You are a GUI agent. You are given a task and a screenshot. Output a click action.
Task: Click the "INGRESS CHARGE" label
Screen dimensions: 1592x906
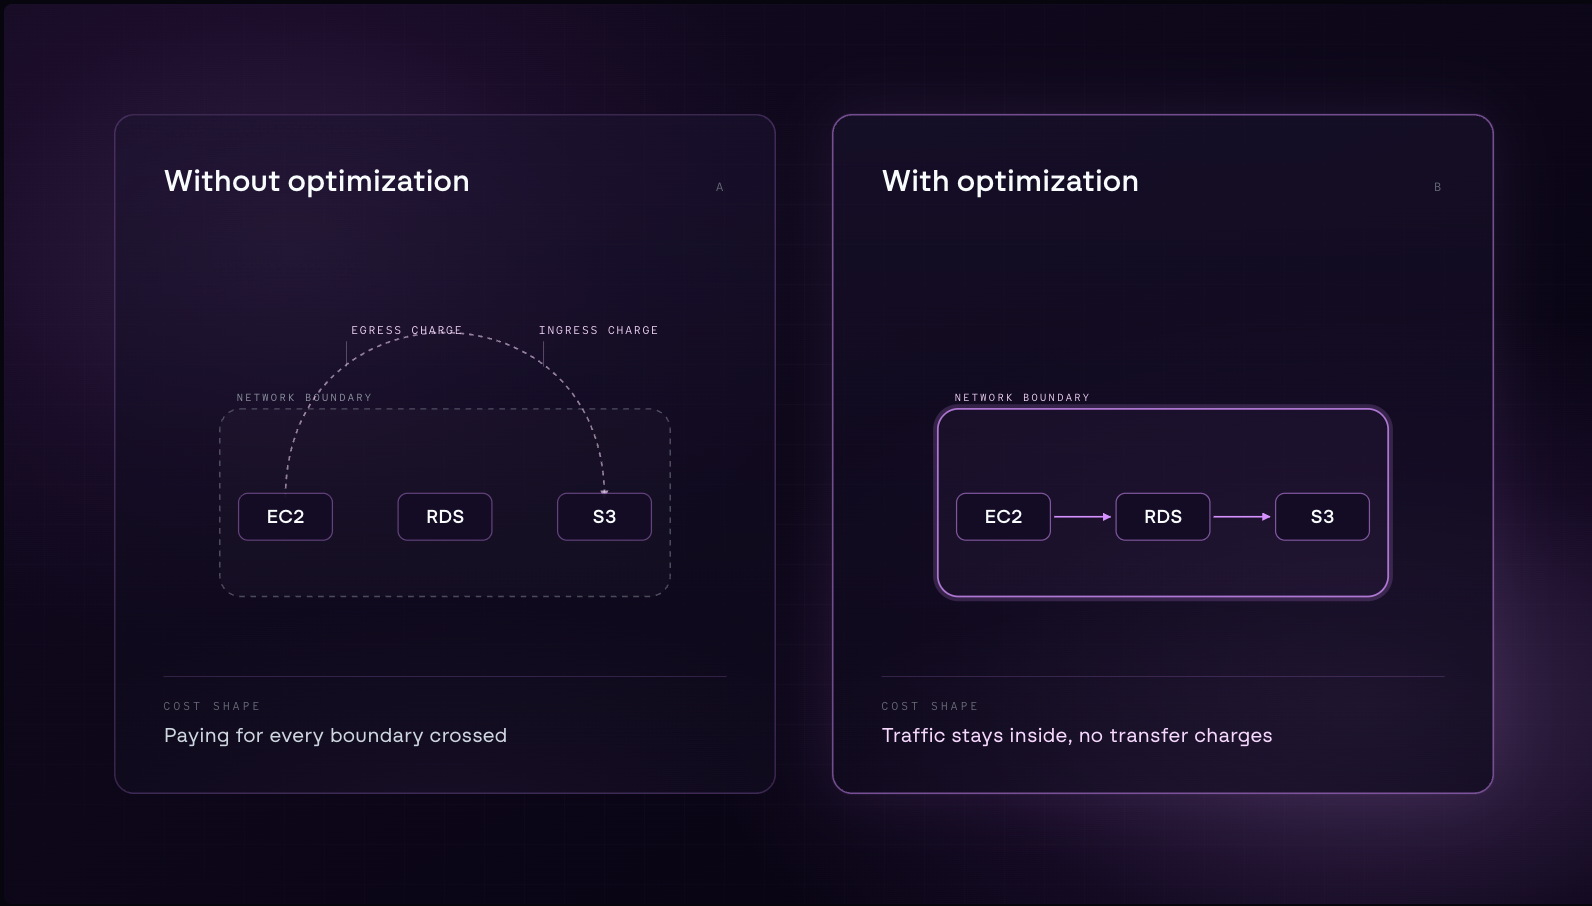(x=598, y=330)
